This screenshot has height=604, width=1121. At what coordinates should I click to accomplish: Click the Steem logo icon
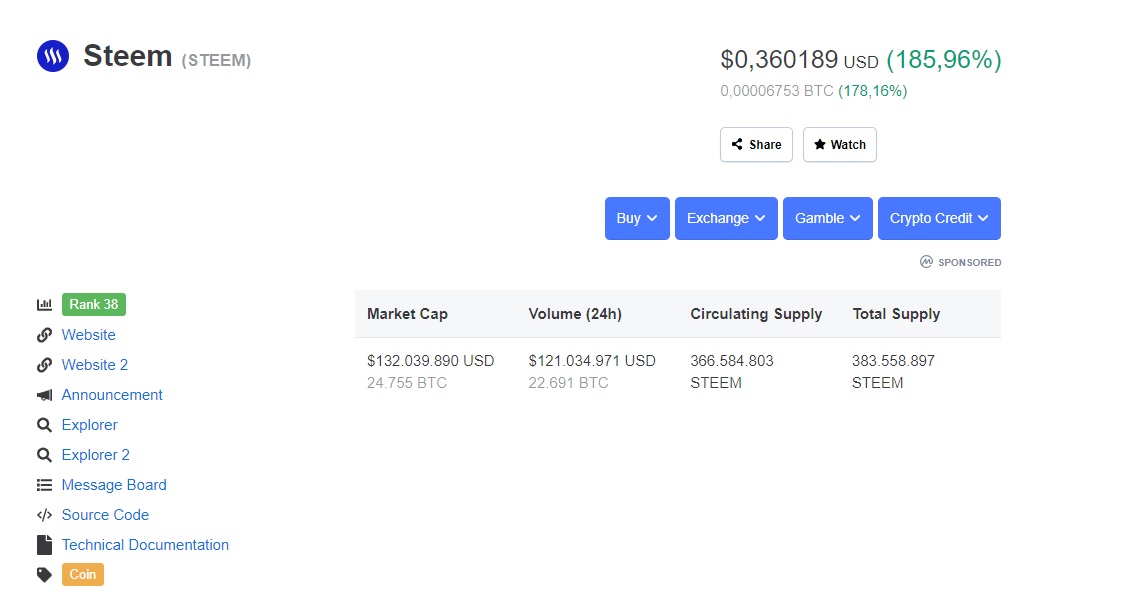point(53,56)
